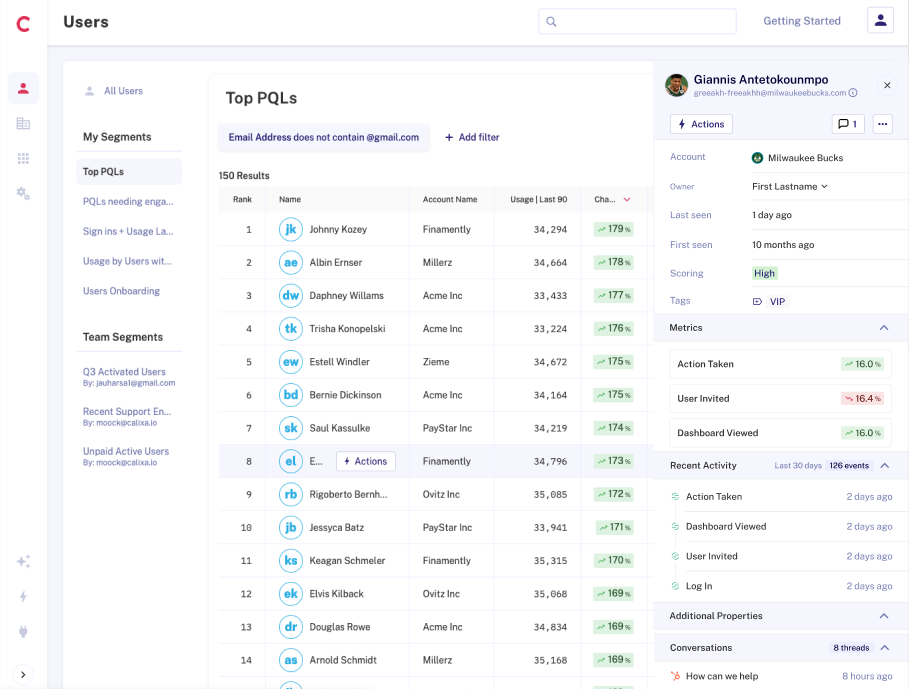Open the Accounts building icon in sidebar
This screenshot has width=909, height=689.
23,123
